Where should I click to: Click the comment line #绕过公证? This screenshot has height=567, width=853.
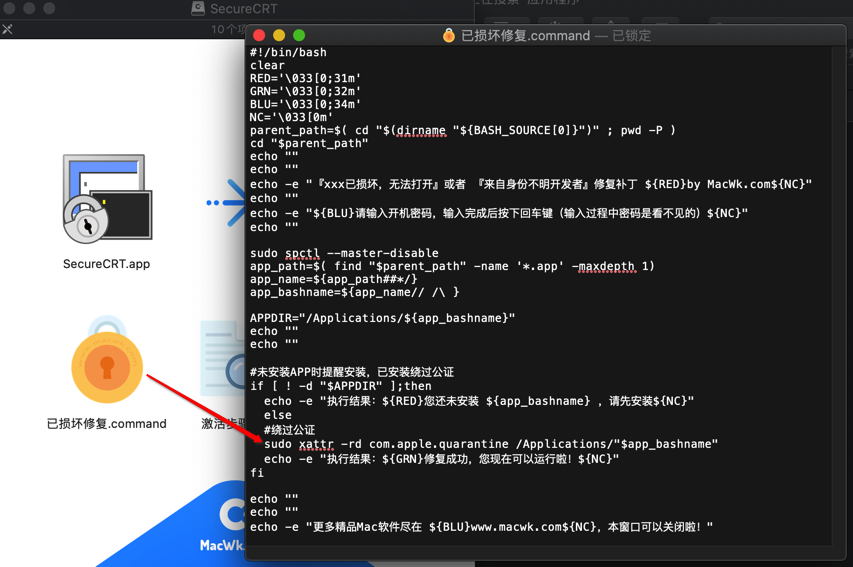click(289, 430)
